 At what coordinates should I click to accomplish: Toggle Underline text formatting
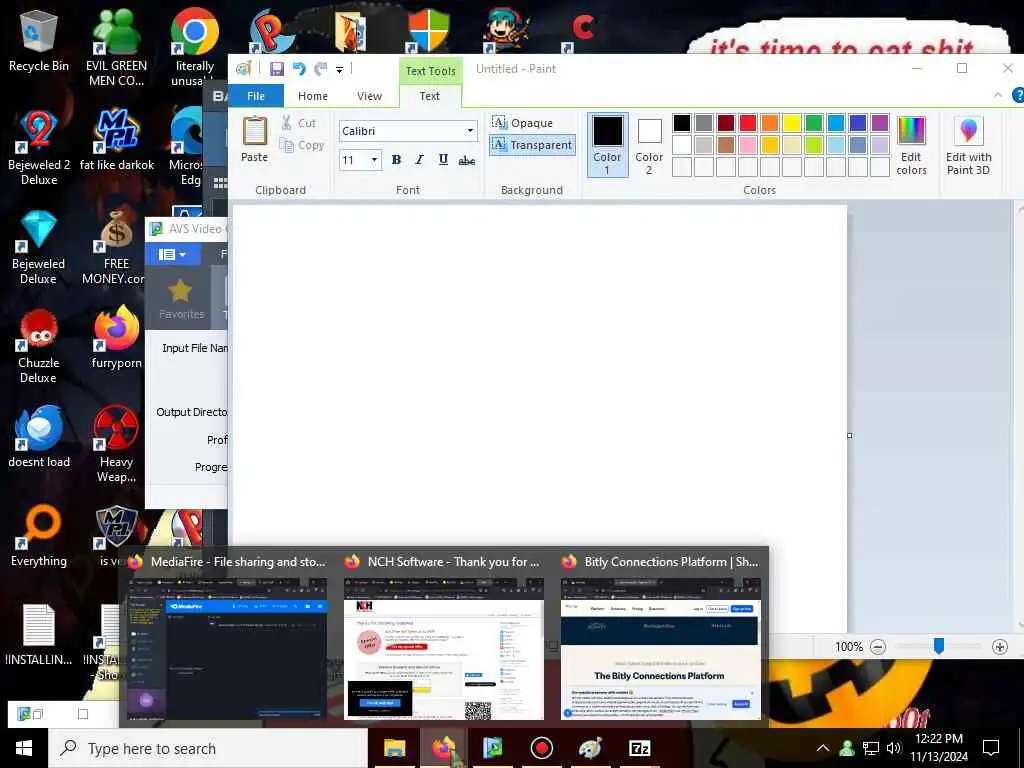point(443,160)
